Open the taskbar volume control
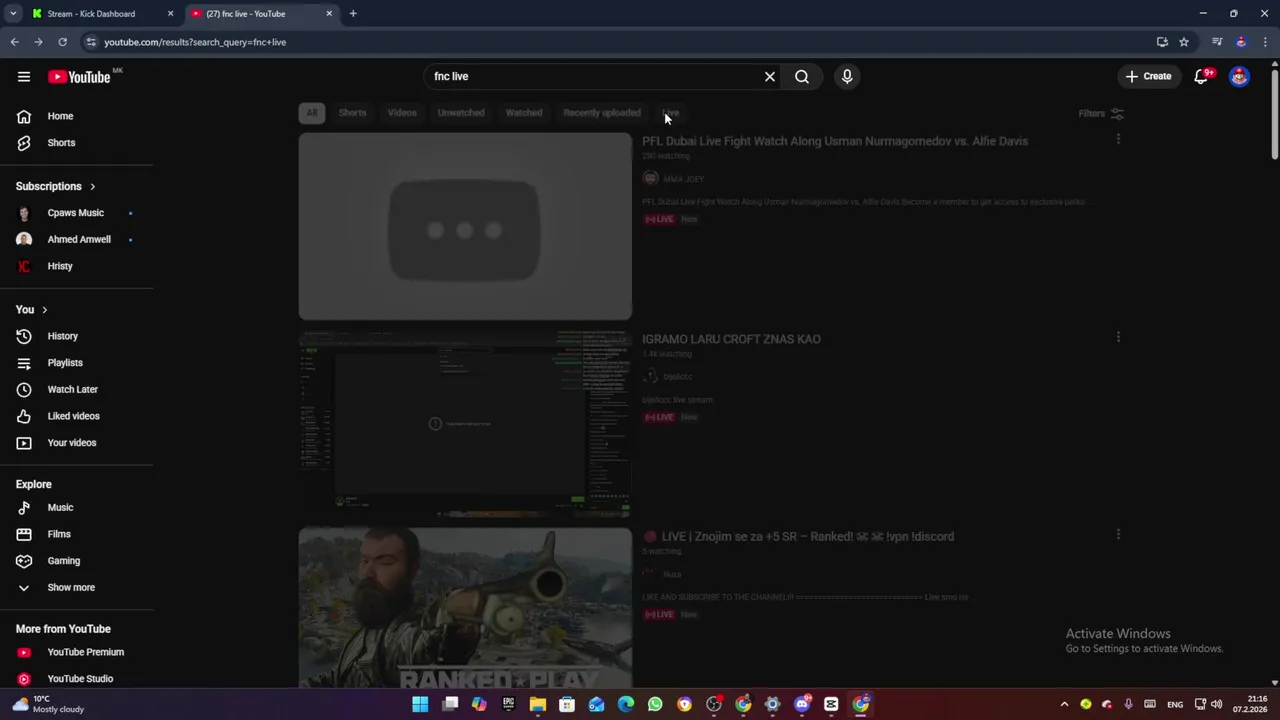This screenshot has width=1280, height=720. tap(1217, 705)
